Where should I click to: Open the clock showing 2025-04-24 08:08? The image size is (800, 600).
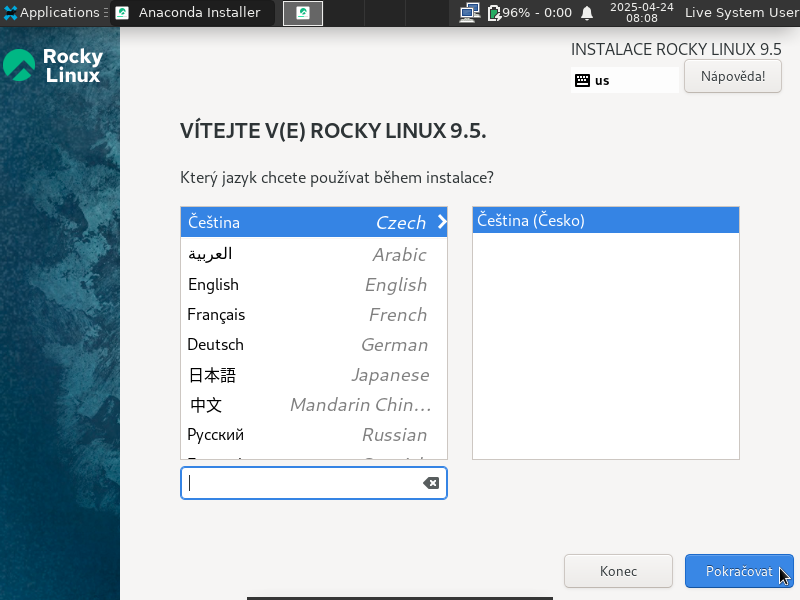pyautogui.click(x=641, y=12)
